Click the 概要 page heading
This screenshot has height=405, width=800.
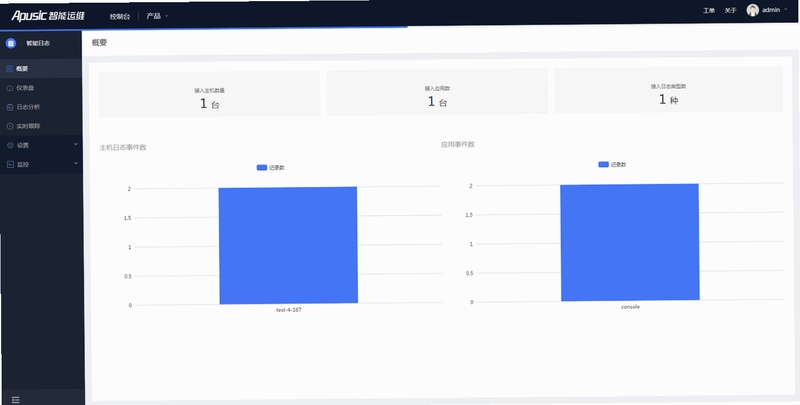pos(99,43)
